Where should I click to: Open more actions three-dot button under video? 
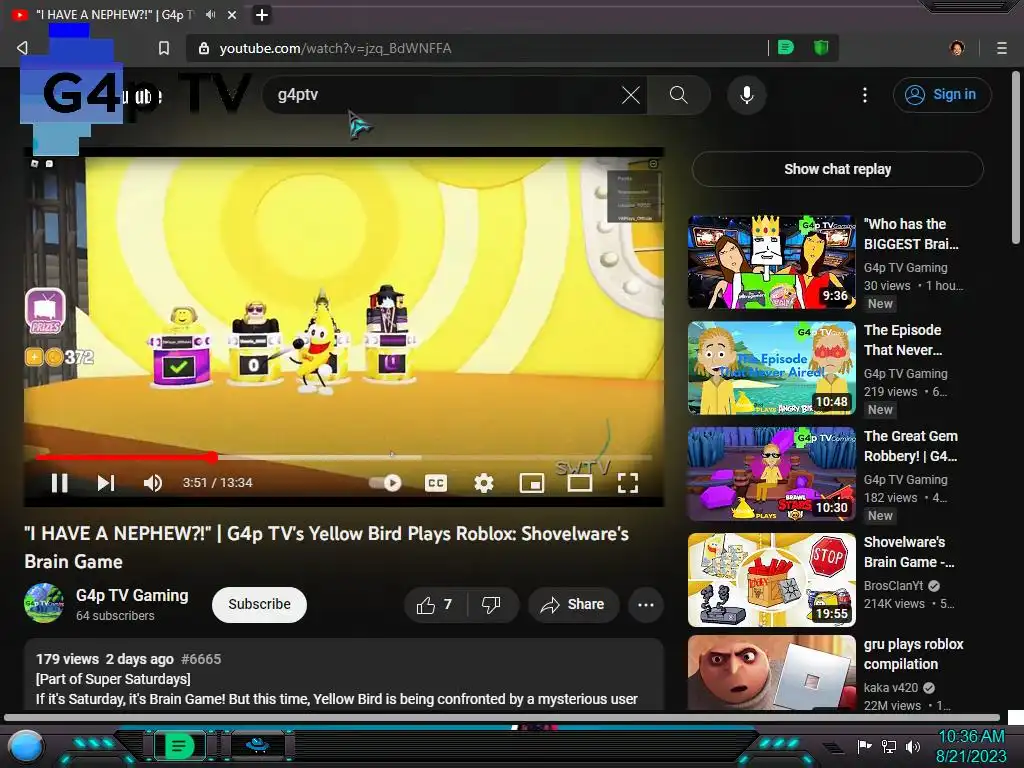646,605
